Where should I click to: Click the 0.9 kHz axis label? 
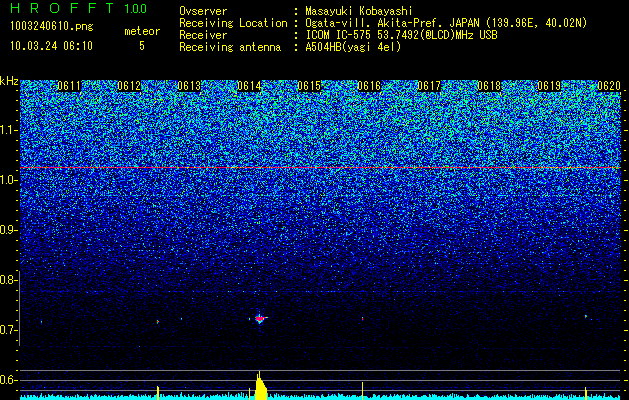(x=8, y=230)
